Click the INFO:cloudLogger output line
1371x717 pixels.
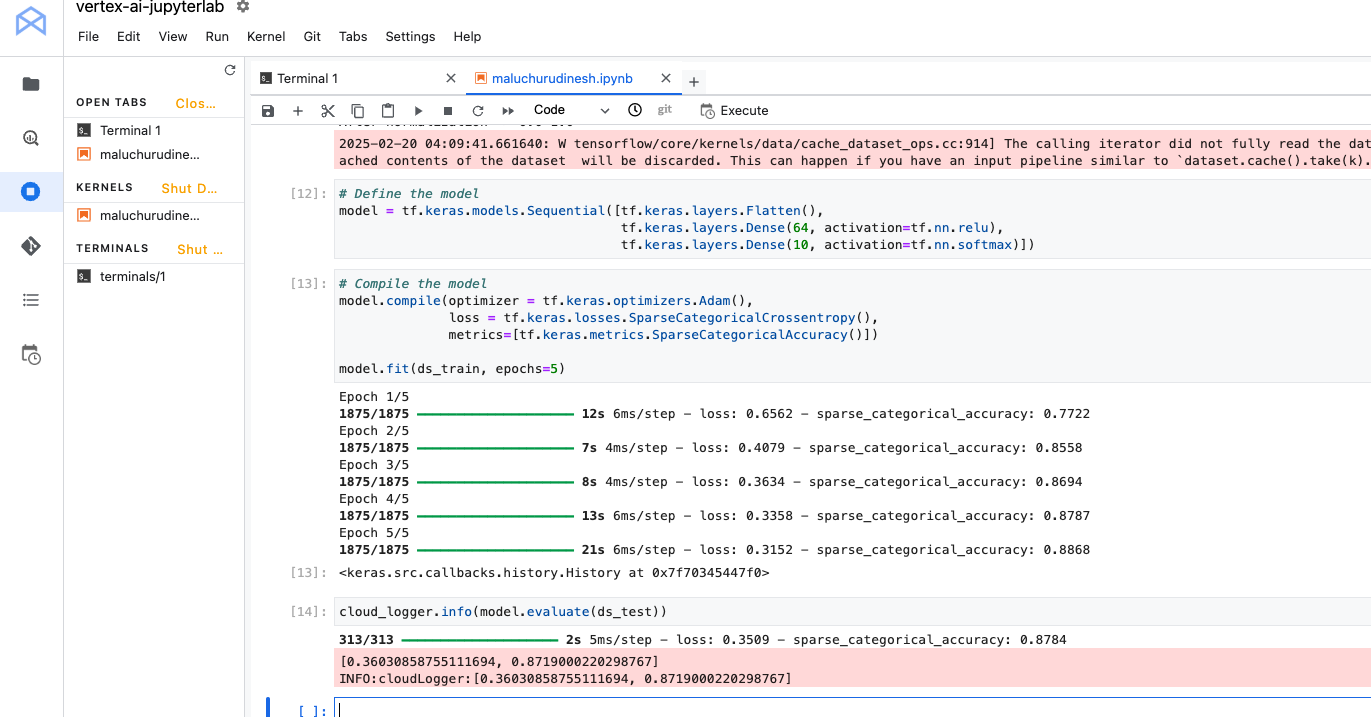(565, 679)
